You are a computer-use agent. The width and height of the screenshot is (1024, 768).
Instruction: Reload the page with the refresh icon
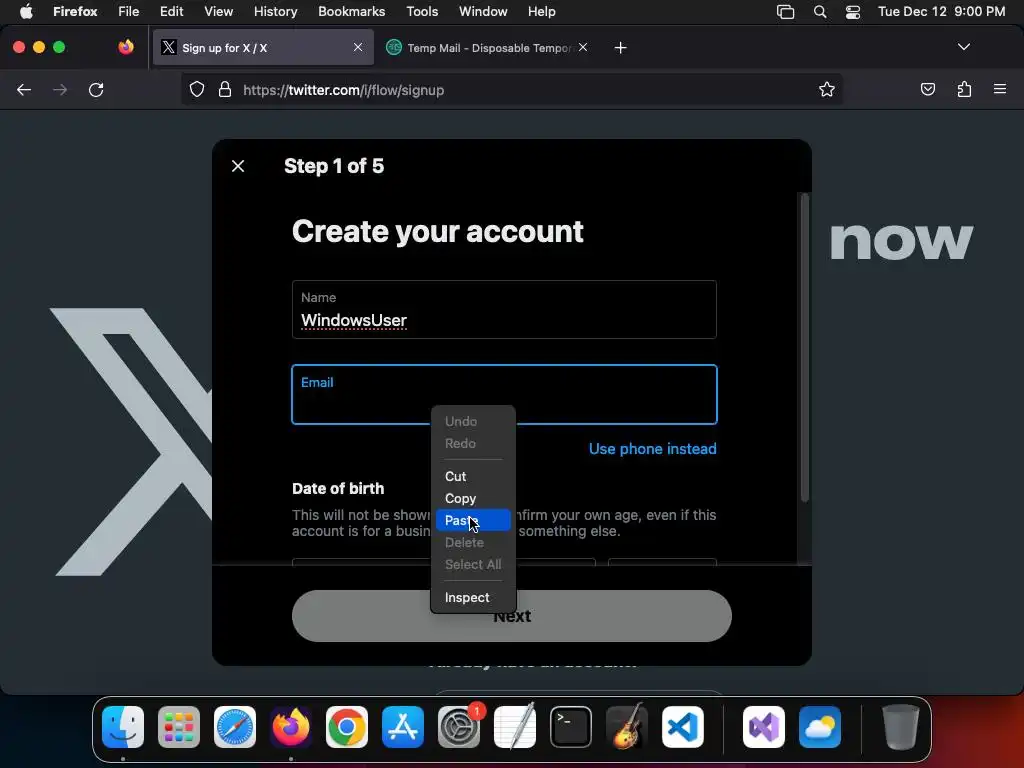coord(96,90)
